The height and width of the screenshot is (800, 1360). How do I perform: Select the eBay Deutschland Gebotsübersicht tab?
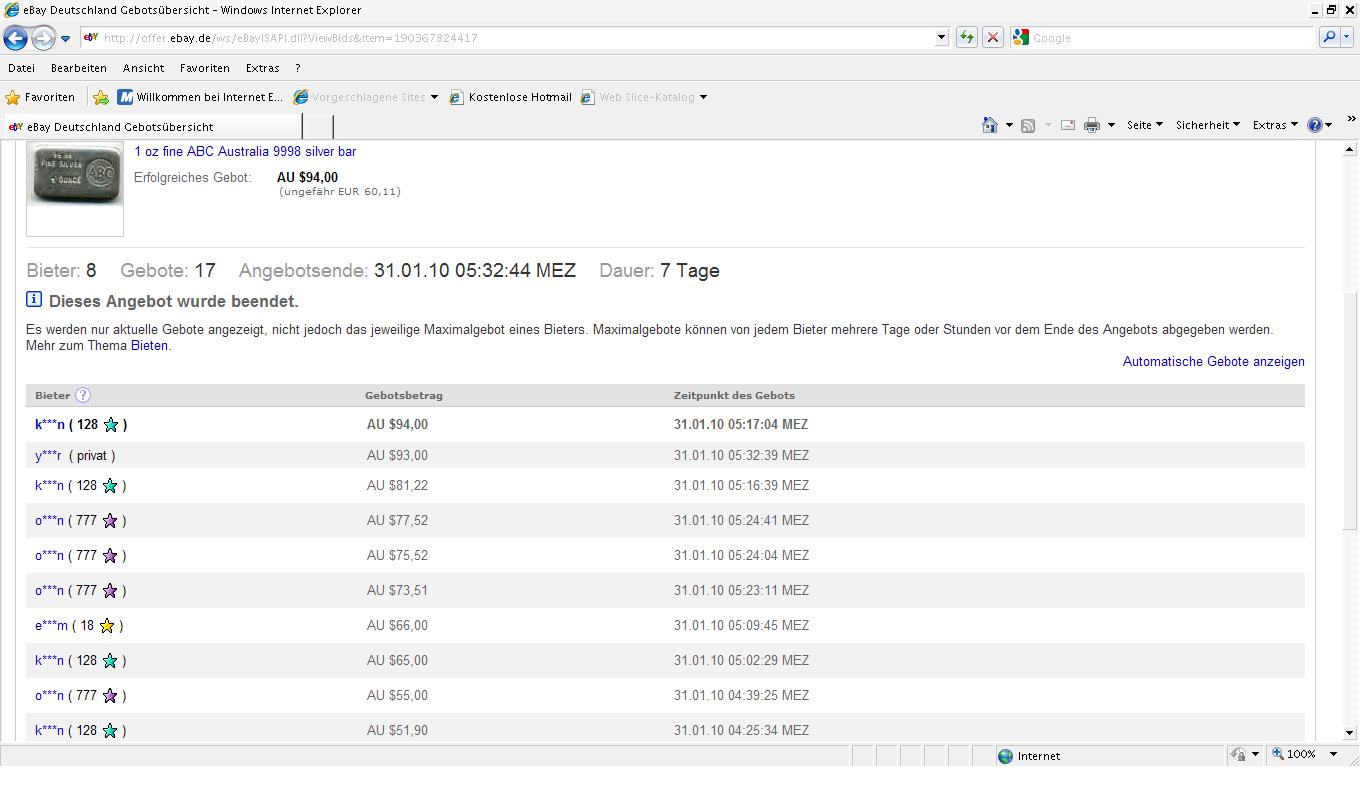120,127
